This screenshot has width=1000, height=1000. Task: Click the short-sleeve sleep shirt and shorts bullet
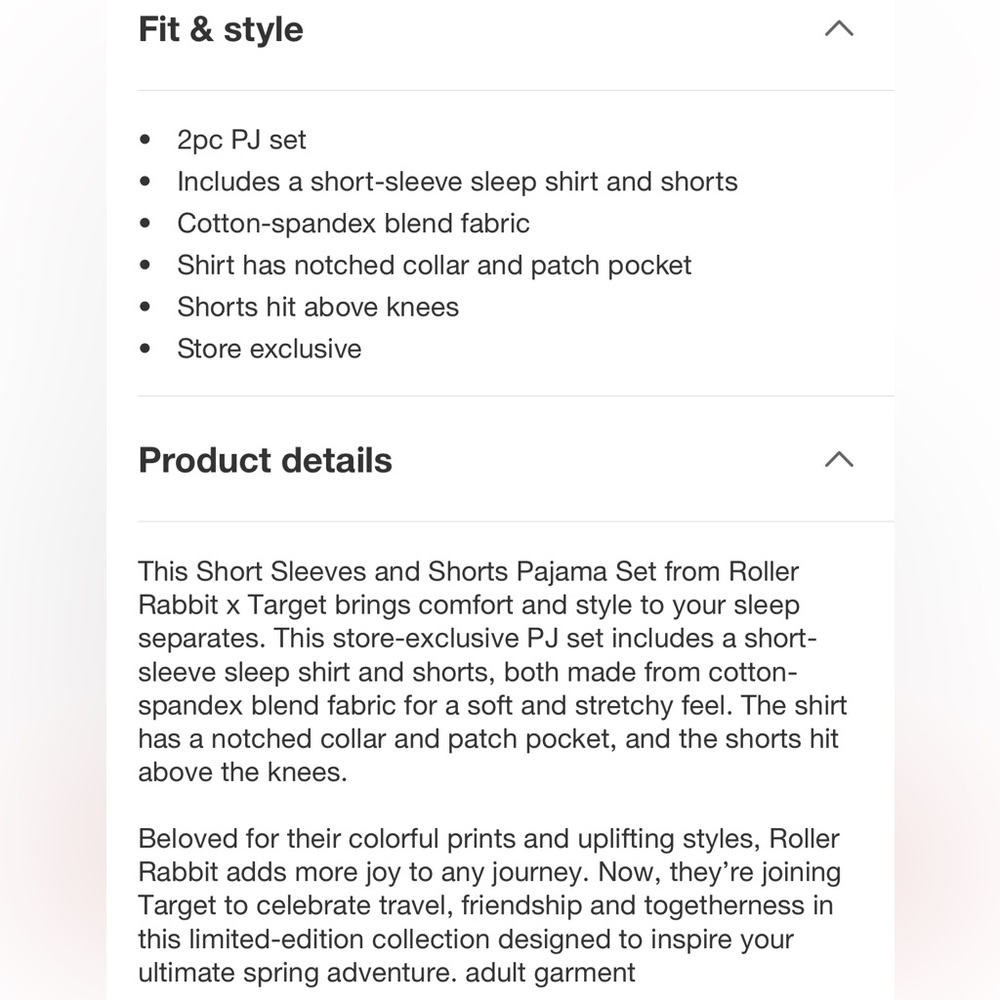click(x=457, y=182)
